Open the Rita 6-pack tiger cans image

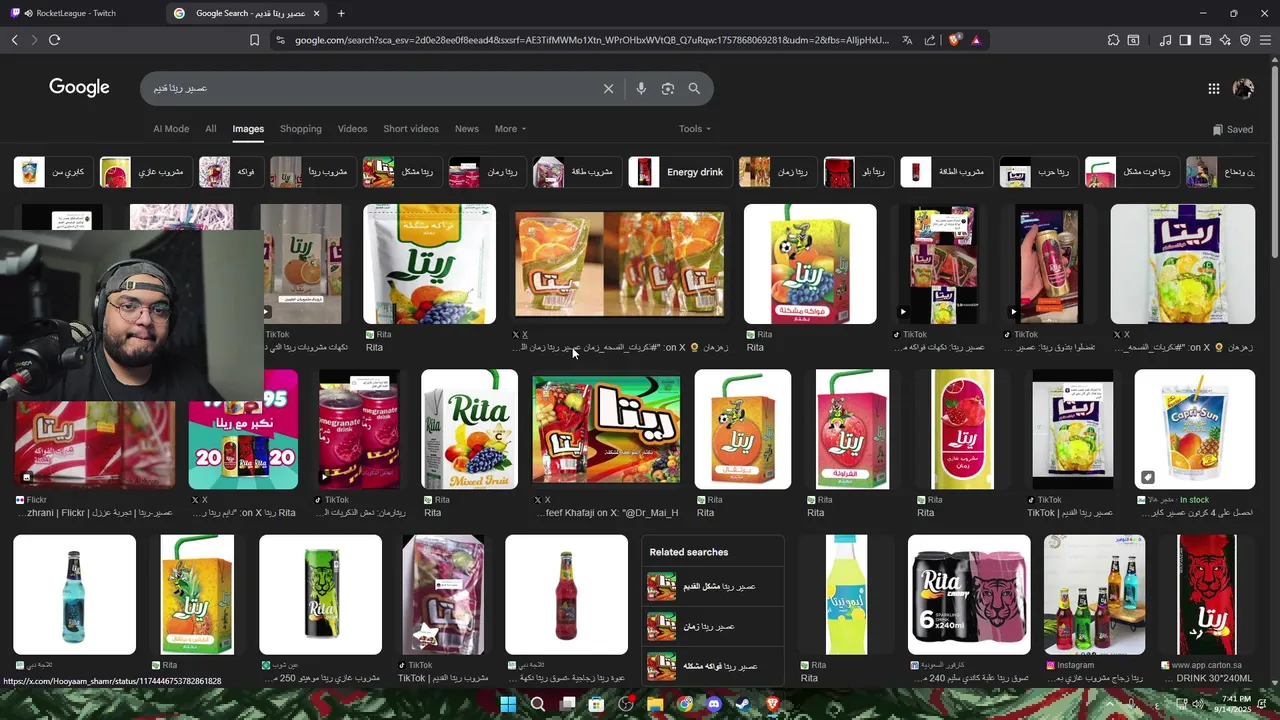(969, 595)
